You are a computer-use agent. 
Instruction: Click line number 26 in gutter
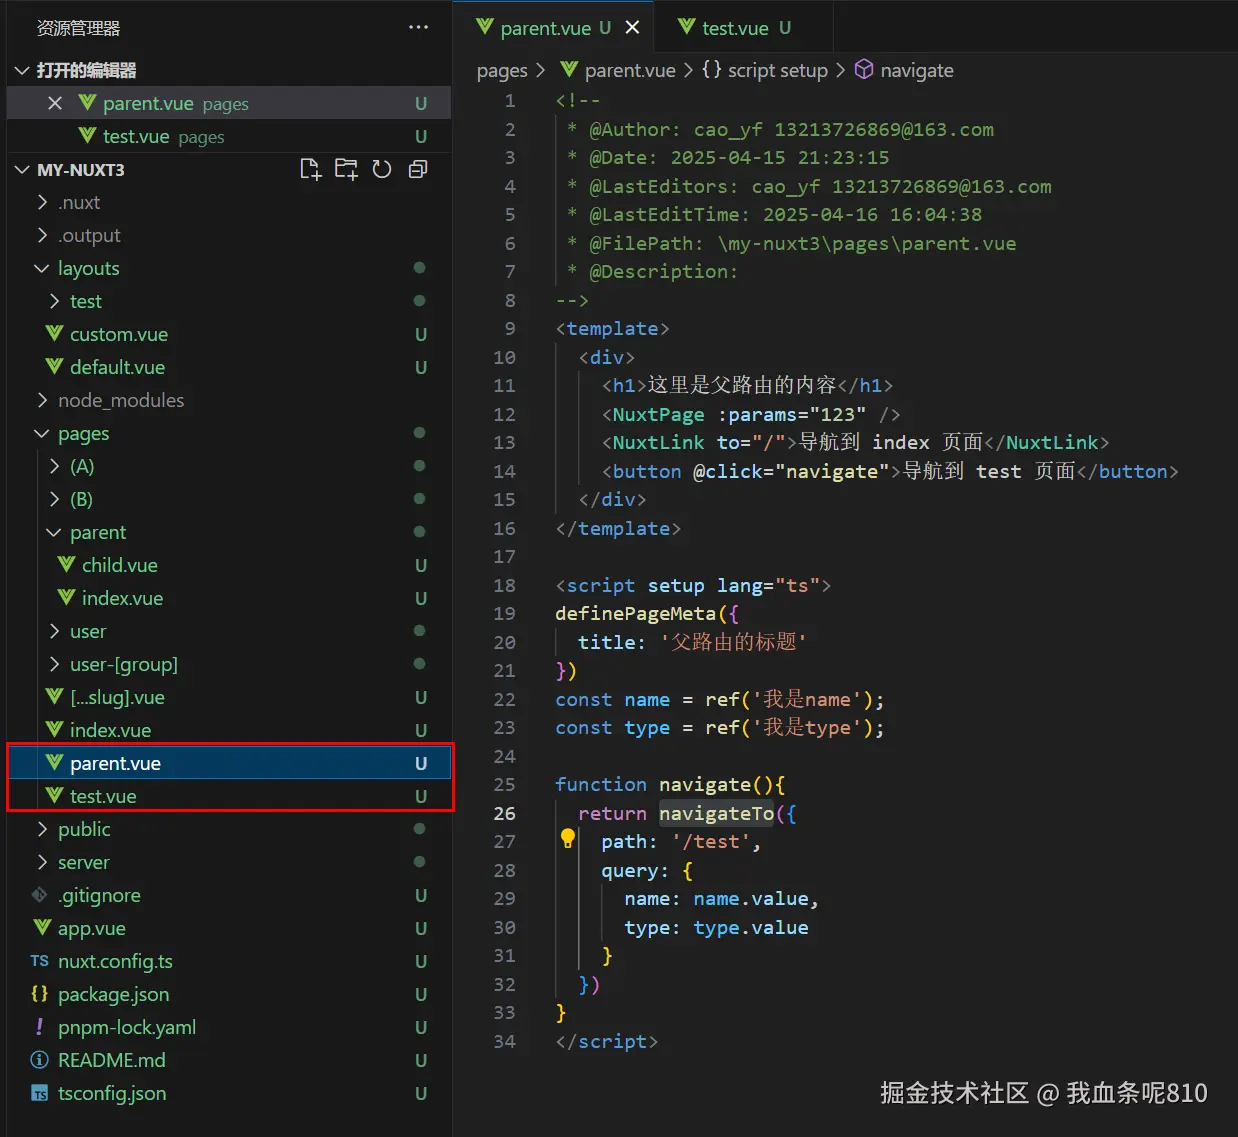tap(505, 813)
